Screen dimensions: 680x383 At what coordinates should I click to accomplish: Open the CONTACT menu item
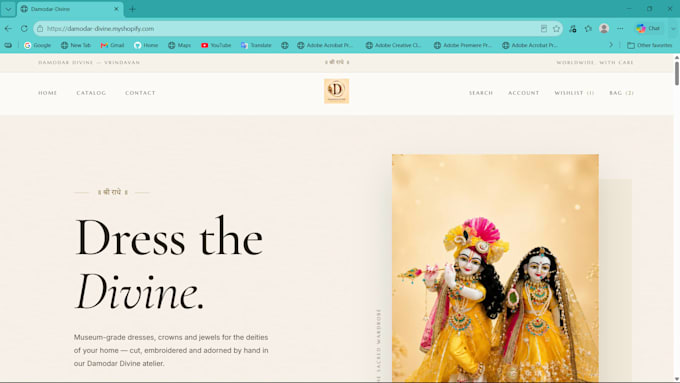tap(140, 93)
